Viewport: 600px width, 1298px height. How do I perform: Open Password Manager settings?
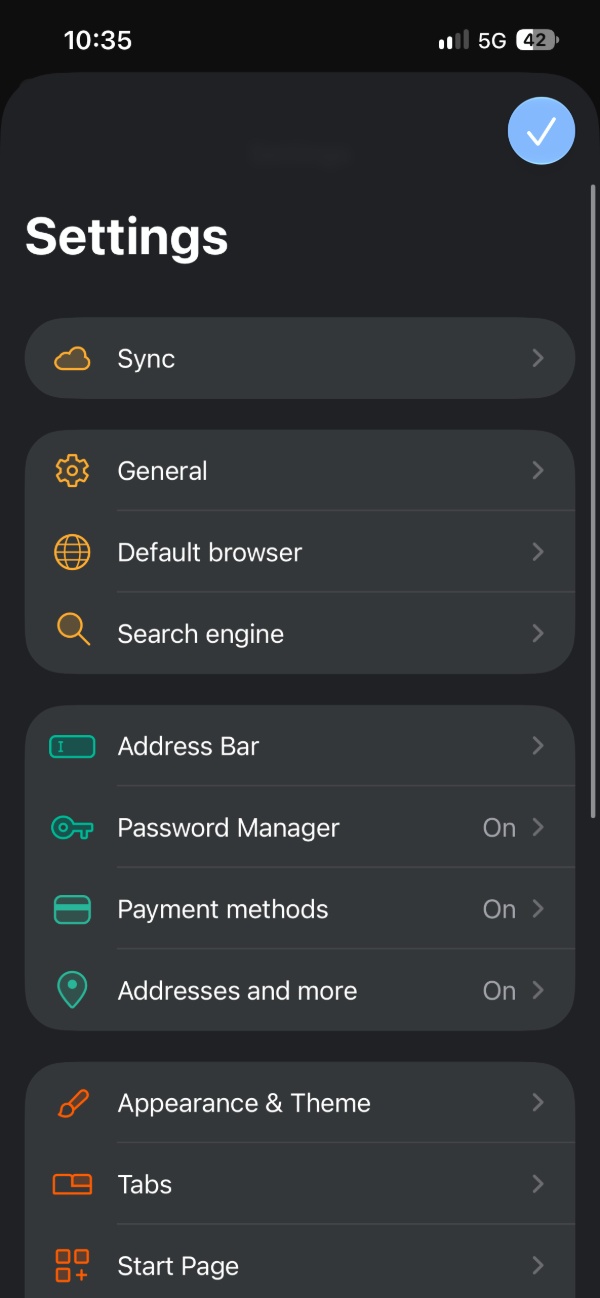pos(300,827)
